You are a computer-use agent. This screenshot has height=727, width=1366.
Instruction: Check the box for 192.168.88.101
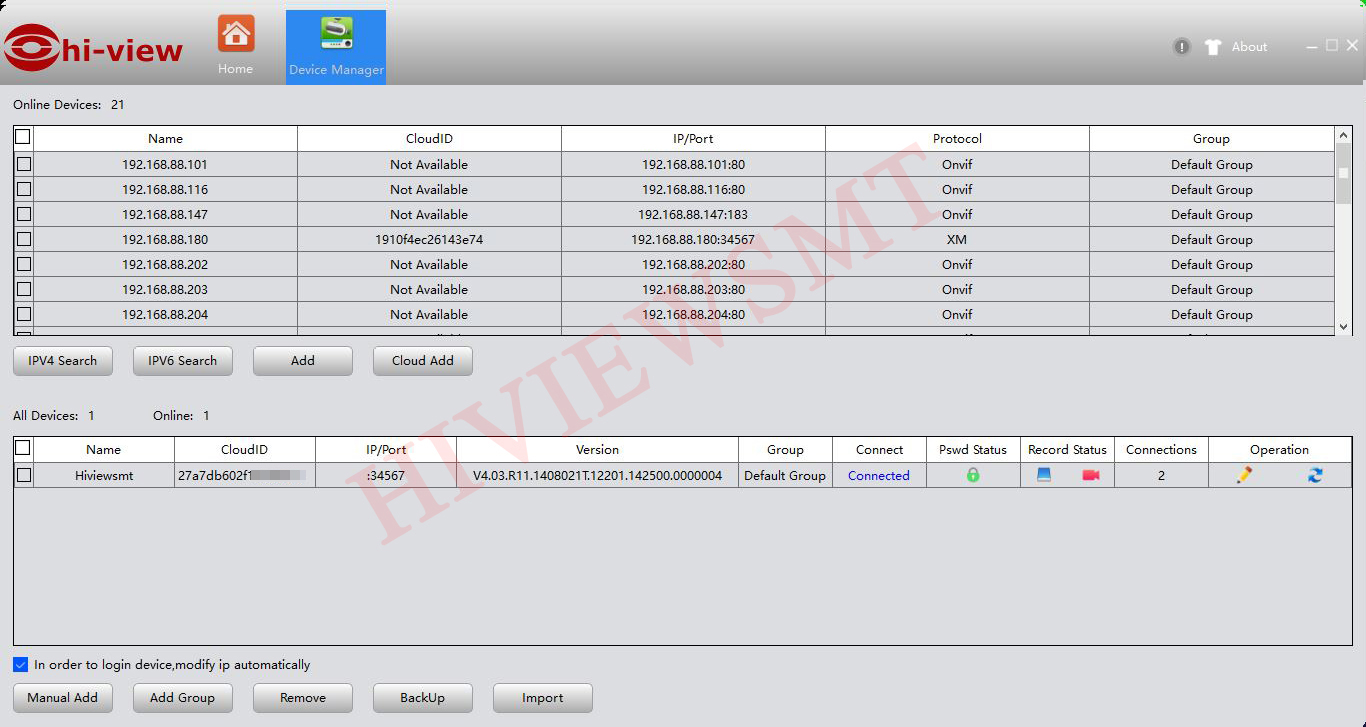(x=24, y=164)
